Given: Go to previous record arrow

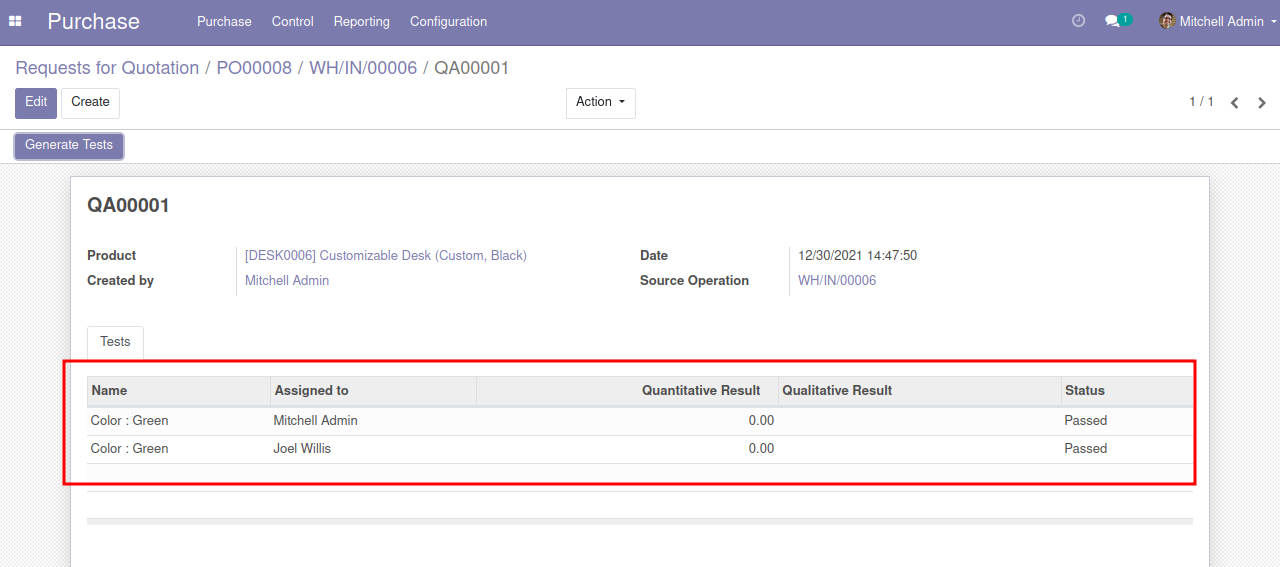Looking at the screenshot, I should [1235, 103].
